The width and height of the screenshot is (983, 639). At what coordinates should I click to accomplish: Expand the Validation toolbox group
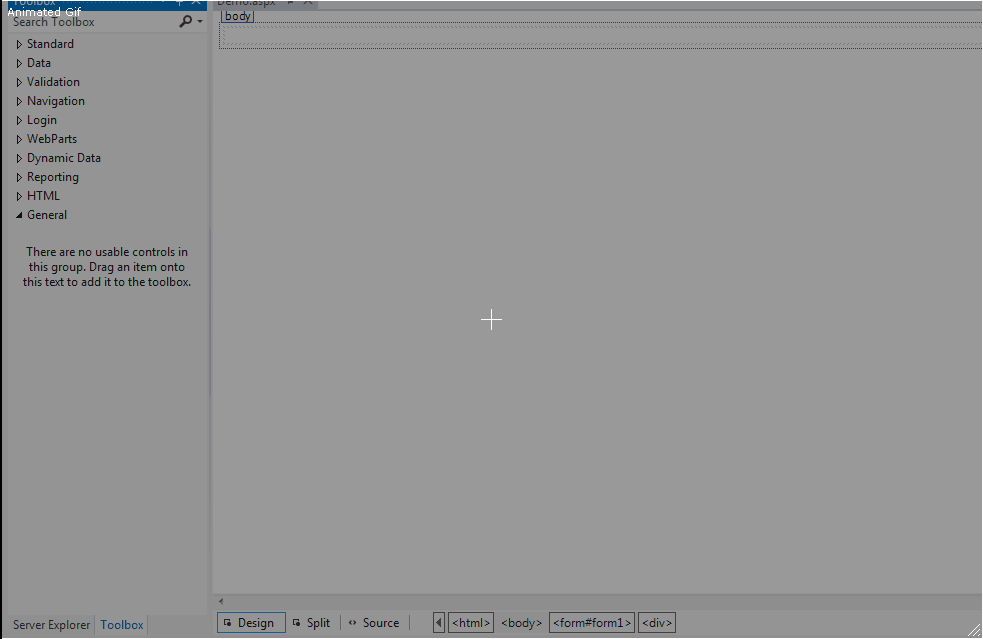(x=19, y=82)
